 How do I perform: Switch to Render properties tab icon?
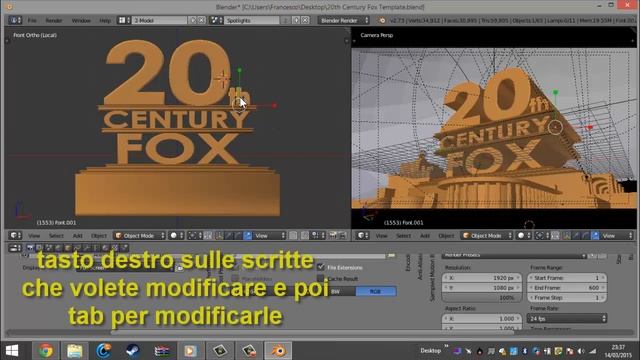[x=30, y=248]
